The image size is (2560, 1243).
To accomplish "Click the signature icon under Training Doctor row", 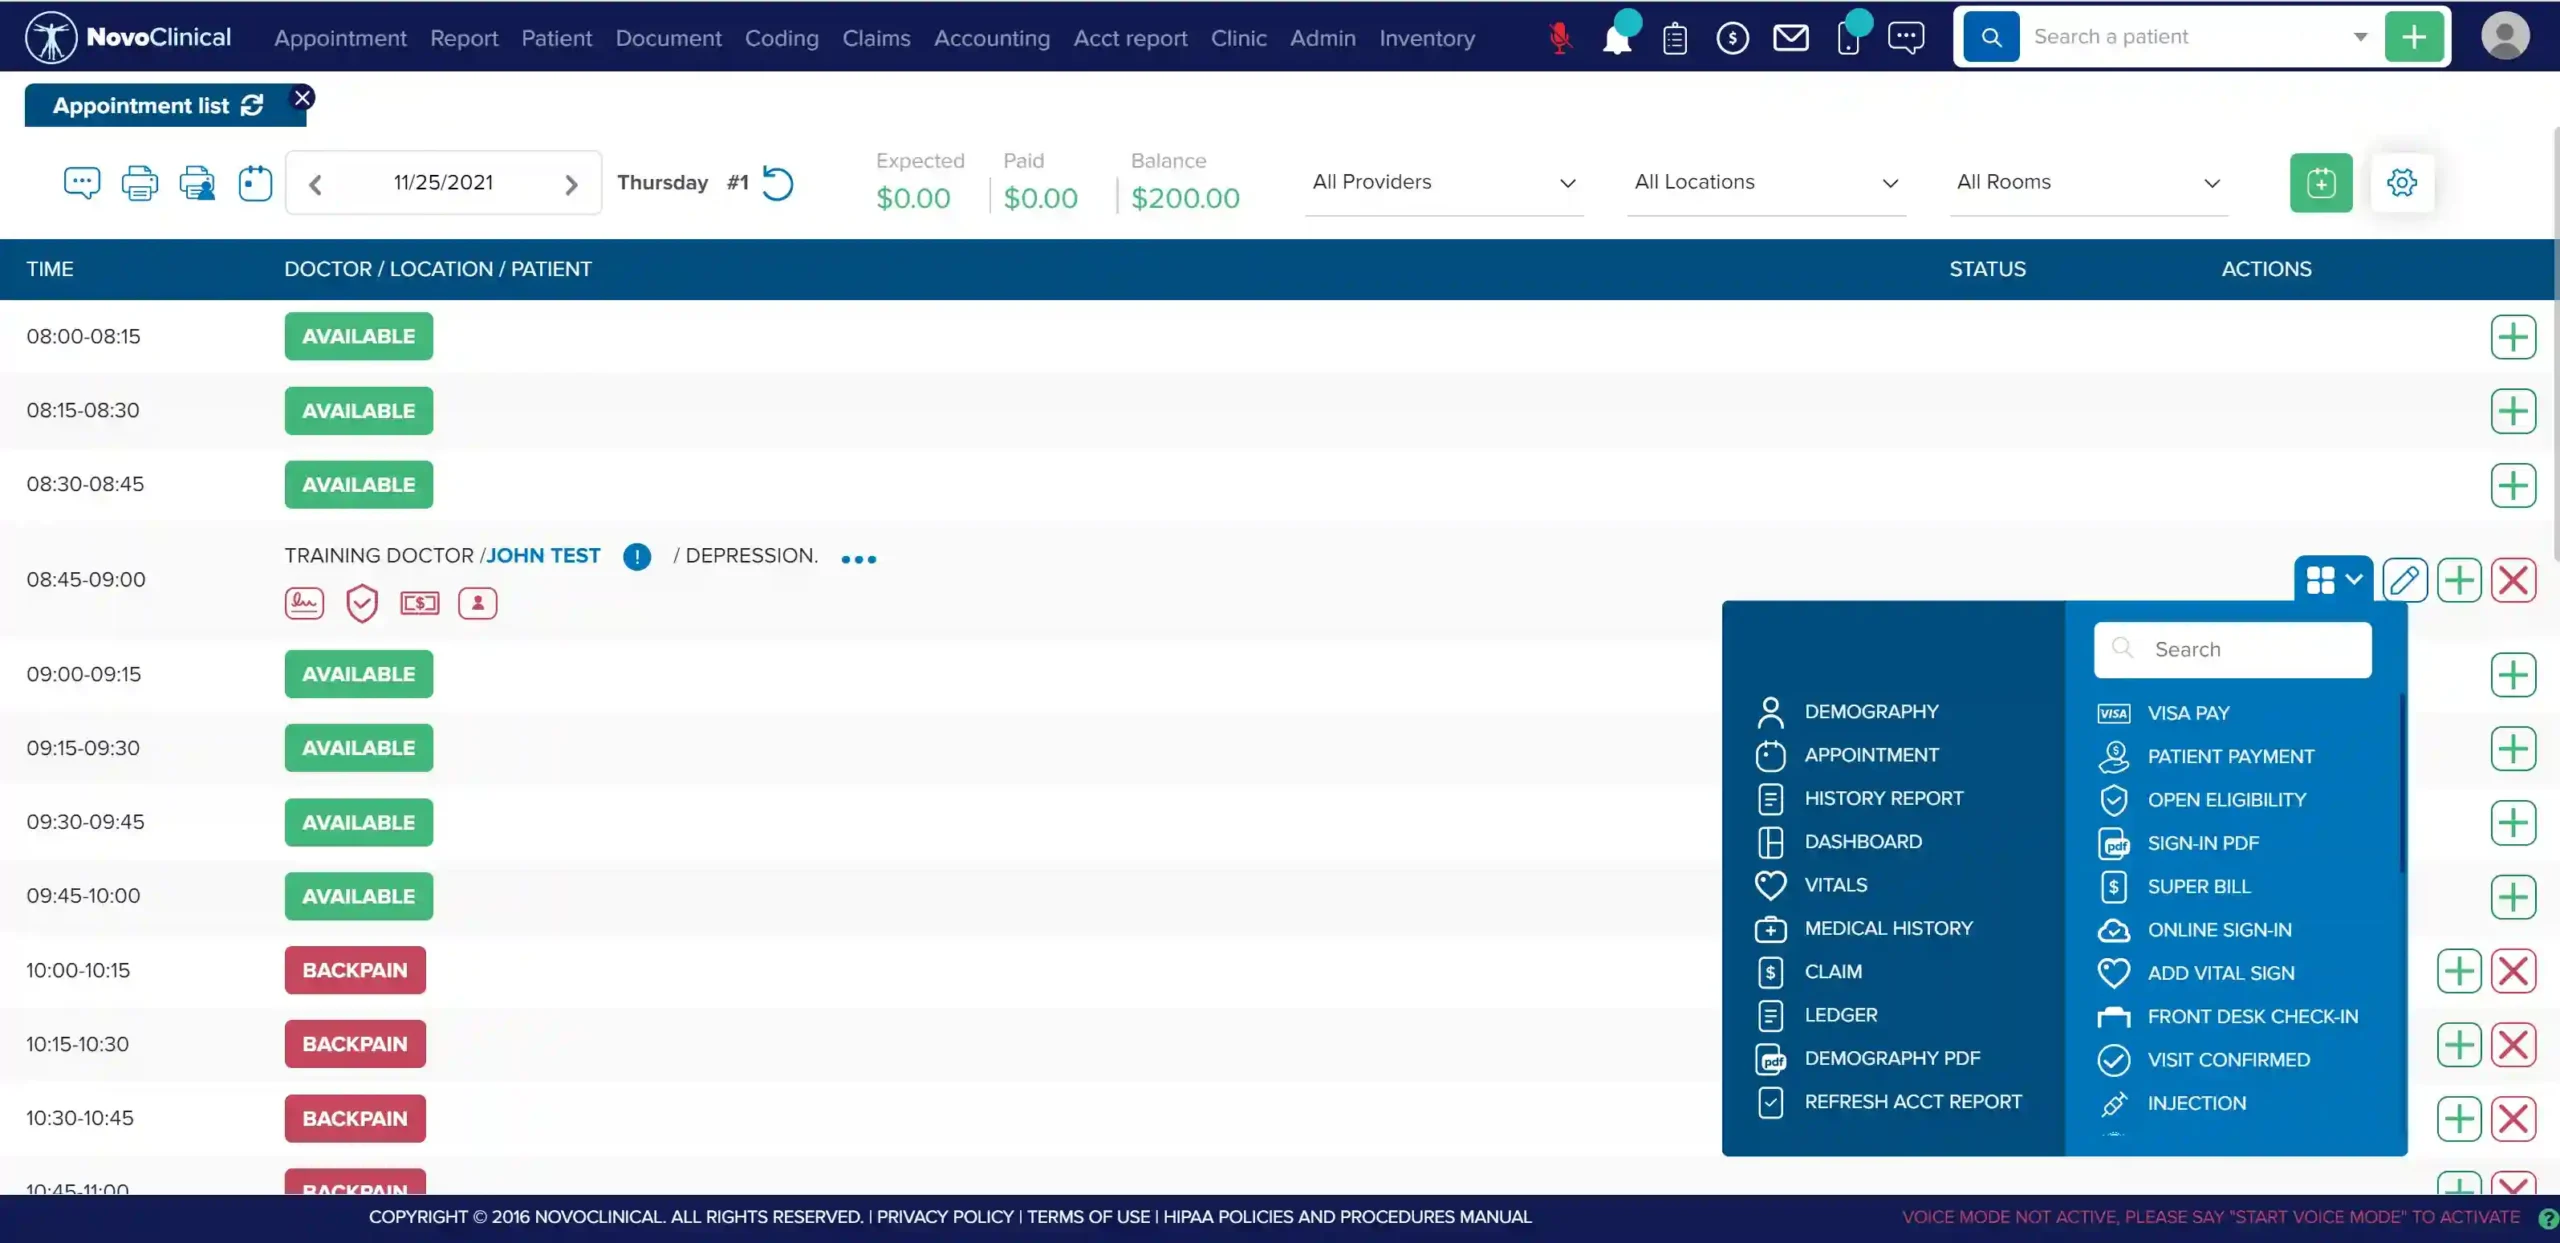I will tap(304, 602).
